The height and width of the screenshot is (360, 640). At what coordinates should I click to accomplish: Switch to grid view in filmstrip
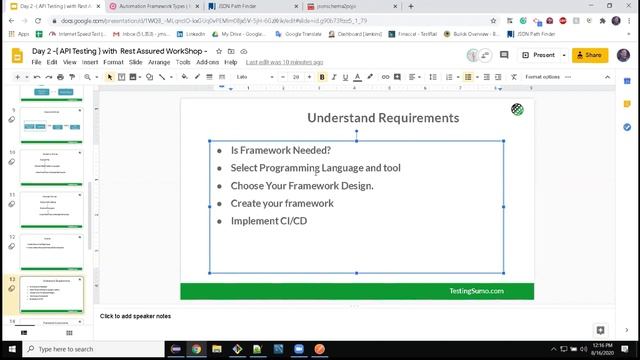click(69, 333)
